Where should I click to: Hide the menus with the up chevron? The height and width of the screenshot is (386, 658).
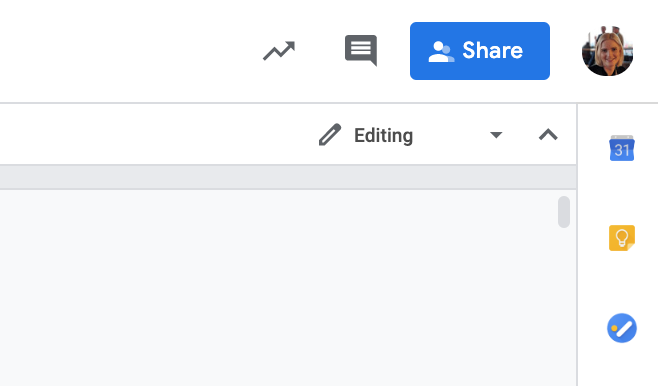(x=548, y=135)
